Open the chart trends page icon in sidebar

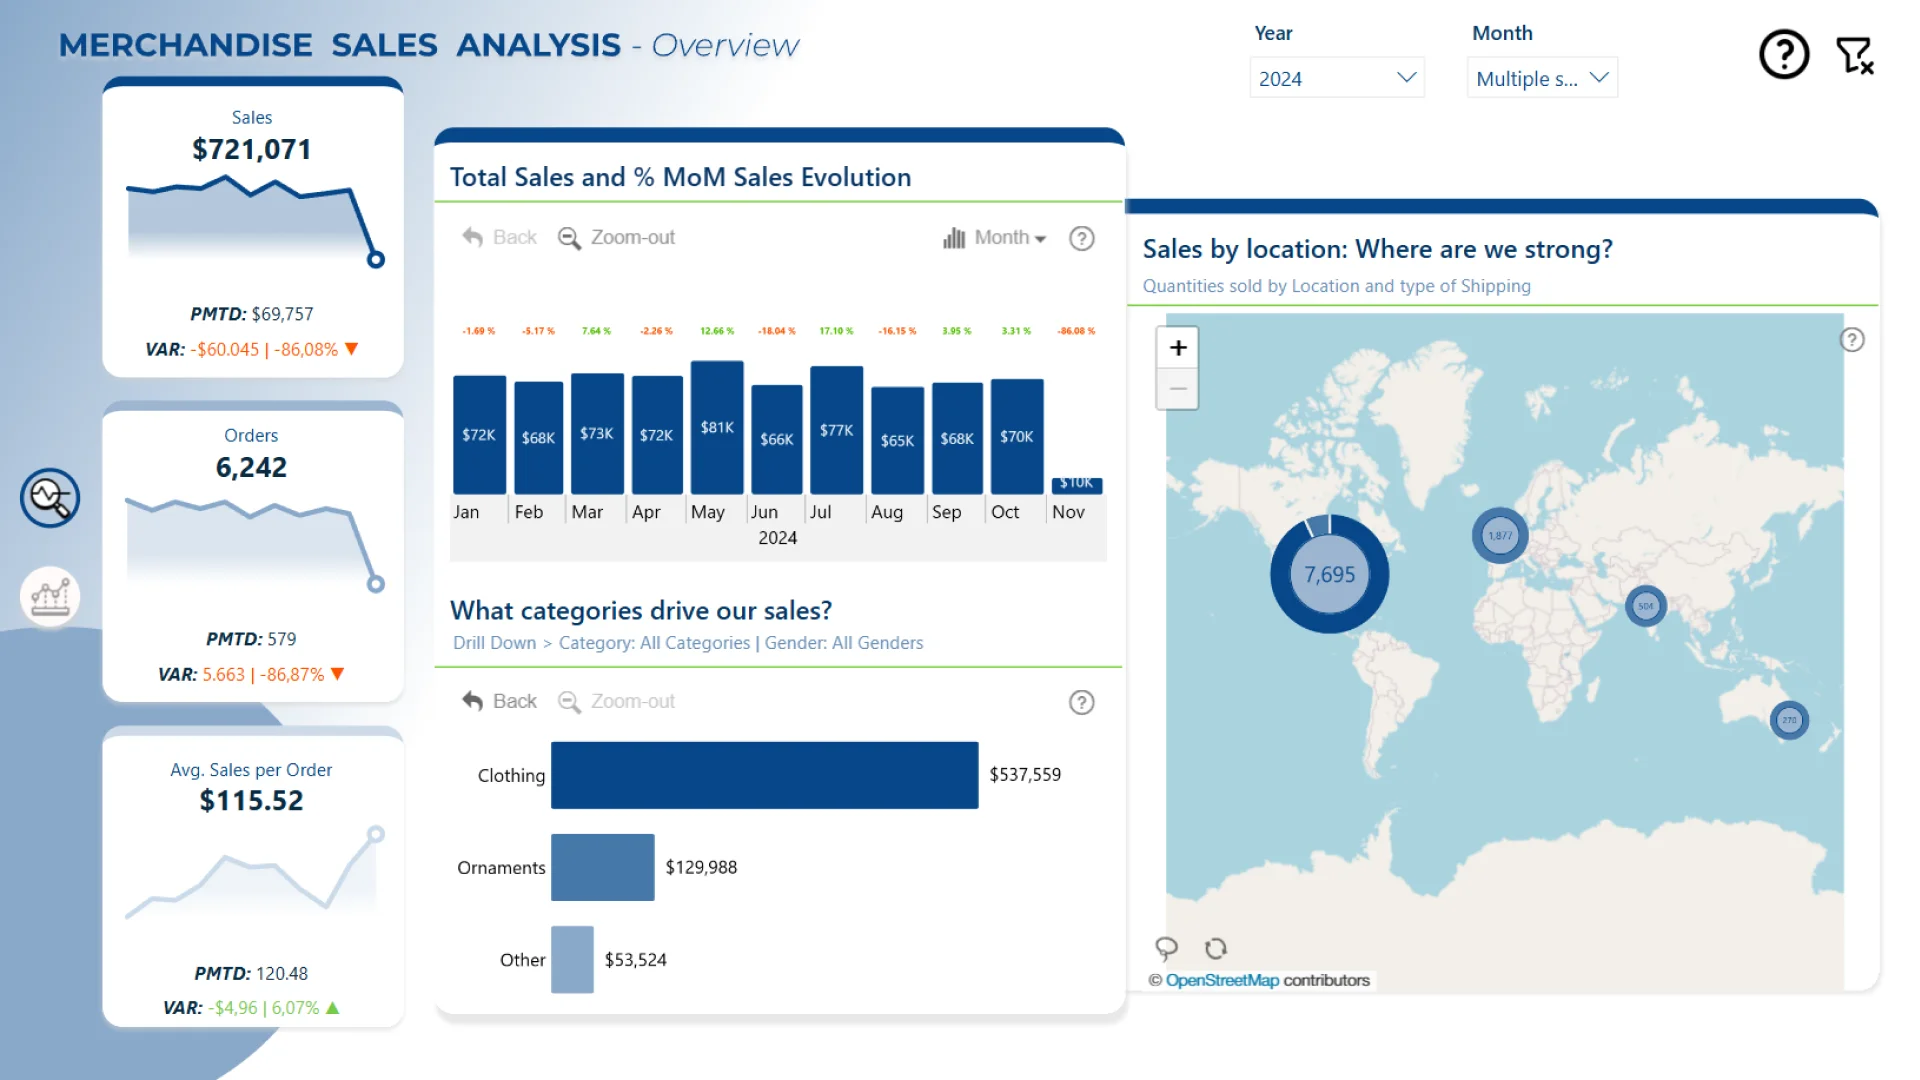tap(50, 597)
